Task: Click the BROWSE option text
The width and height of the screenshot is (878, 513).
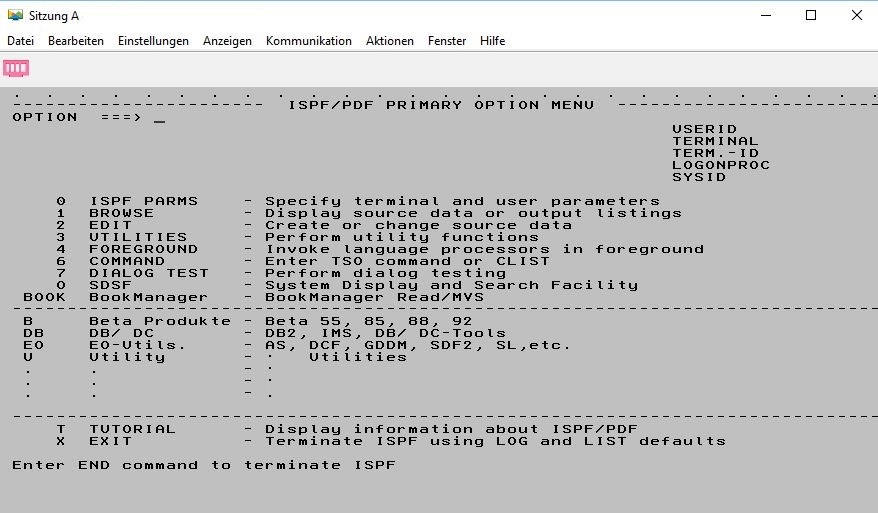Action: (122, 213)
